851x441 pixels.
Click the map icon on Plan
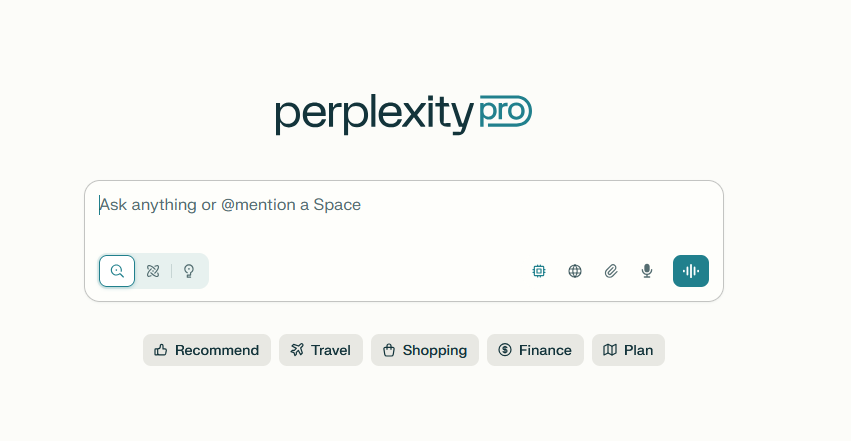[610, 350]
